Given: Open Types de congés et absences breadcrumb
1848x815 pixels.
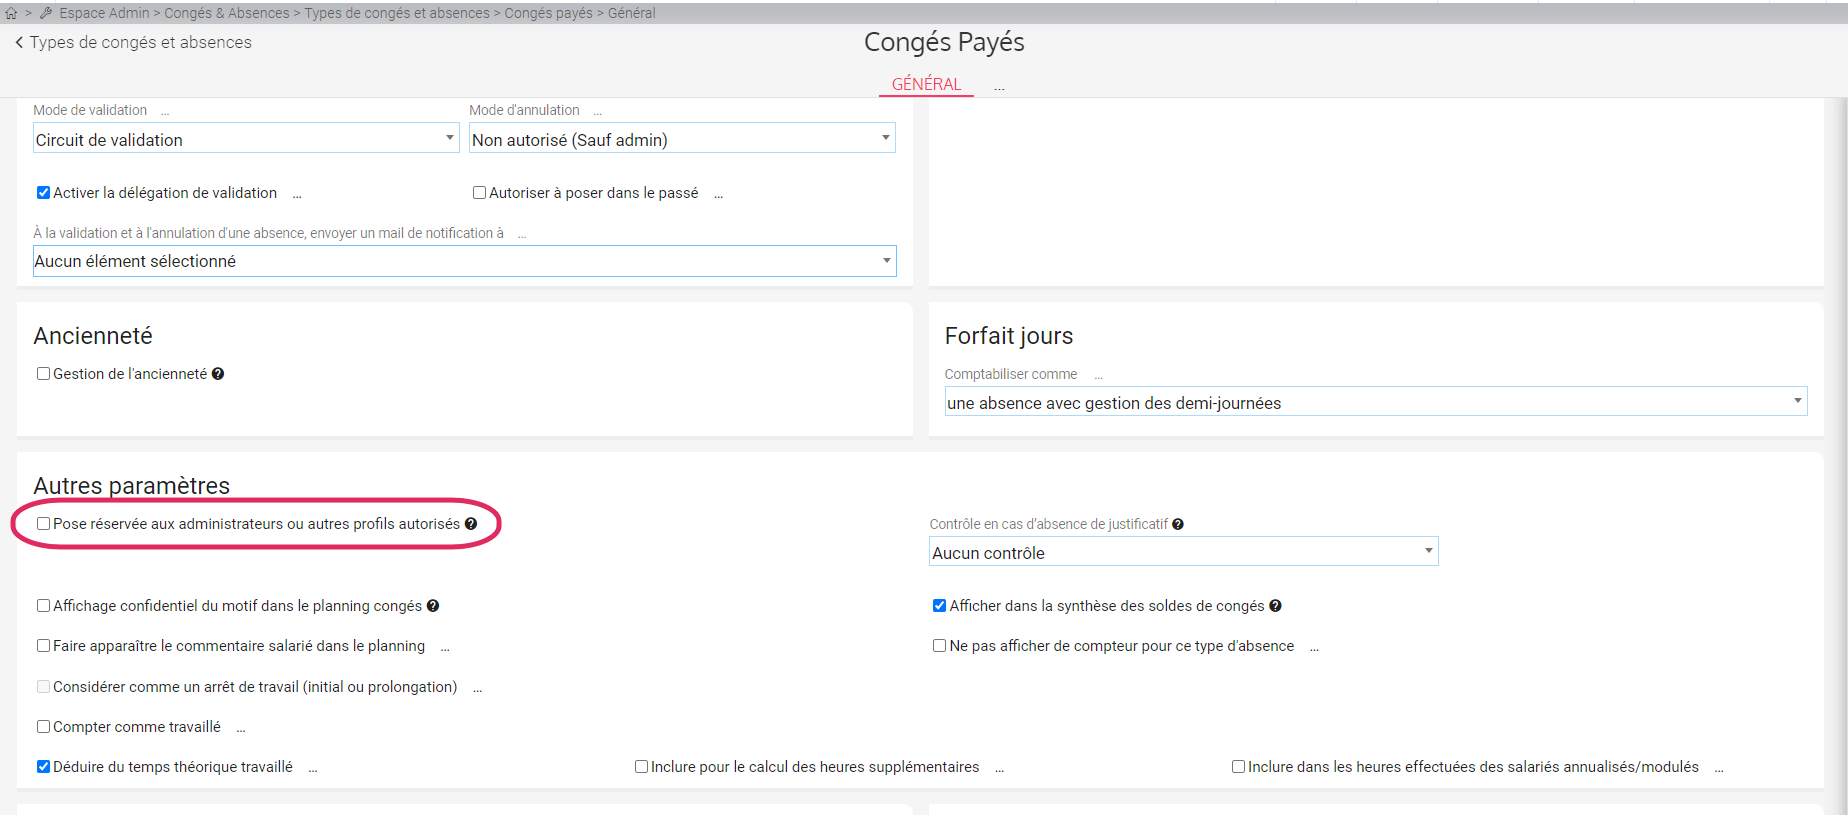Looking at the screenshot, I should pos(397,13).
